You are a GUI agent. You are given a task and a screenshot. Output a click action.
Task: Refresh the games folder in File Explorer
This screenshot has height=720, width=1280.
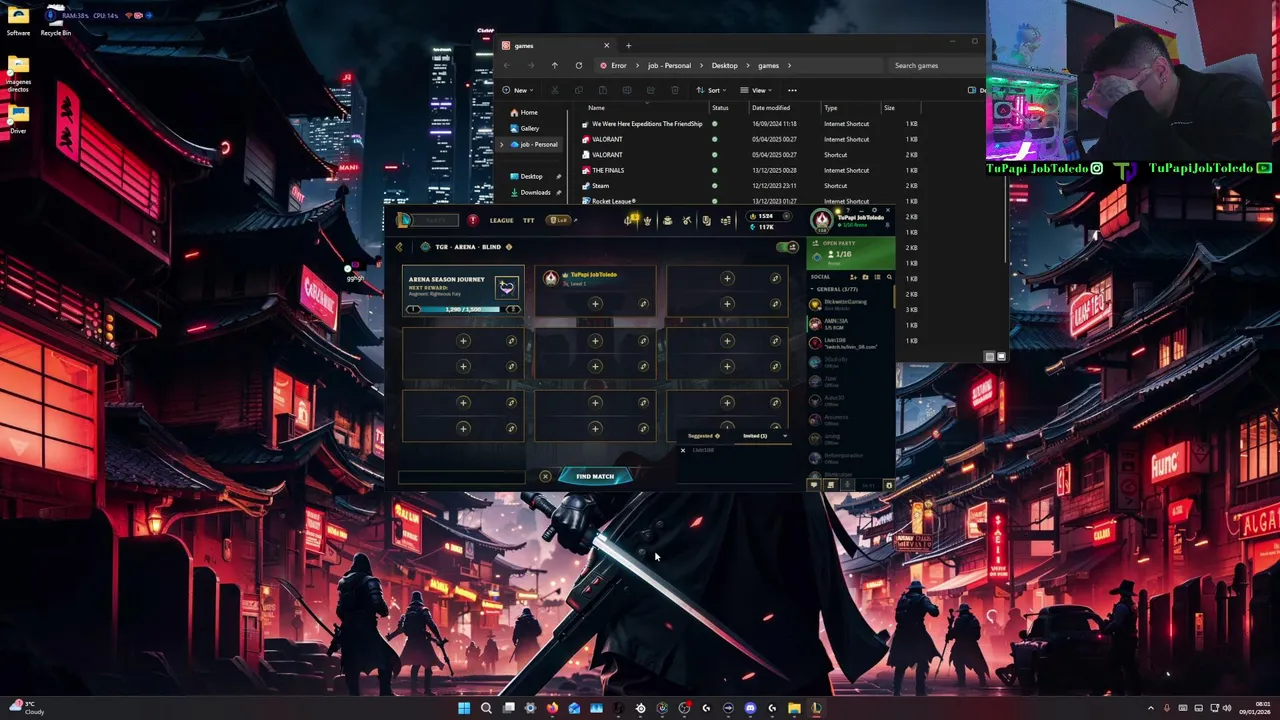pyautogui.click(x=578, y=65)
